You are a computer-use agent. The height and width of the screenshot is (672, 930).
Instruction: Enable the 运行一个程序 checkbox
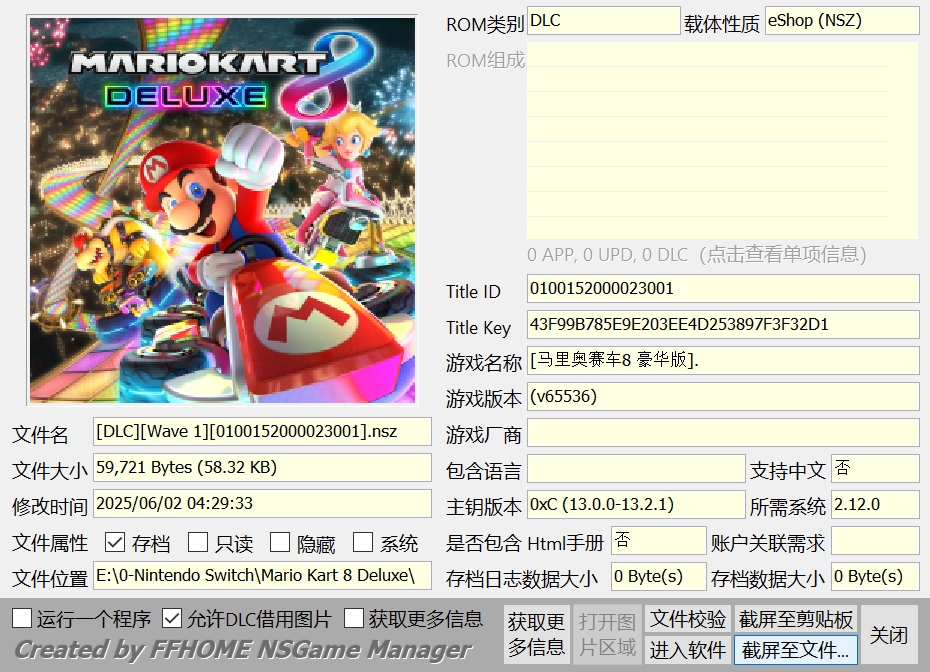tap(22, 618)
